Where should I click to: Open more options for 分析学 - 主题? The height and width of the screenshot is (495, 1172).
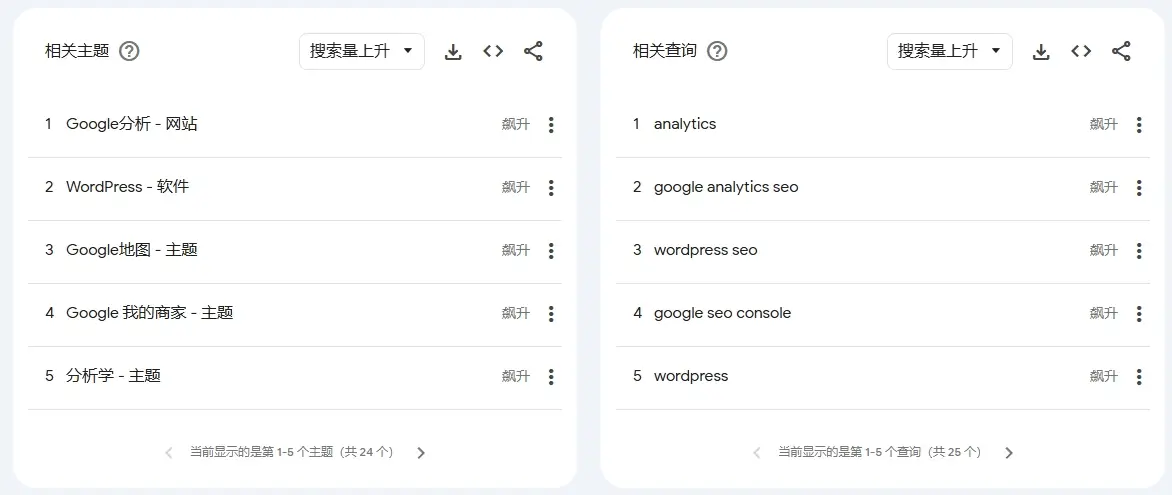coord(551,376)
